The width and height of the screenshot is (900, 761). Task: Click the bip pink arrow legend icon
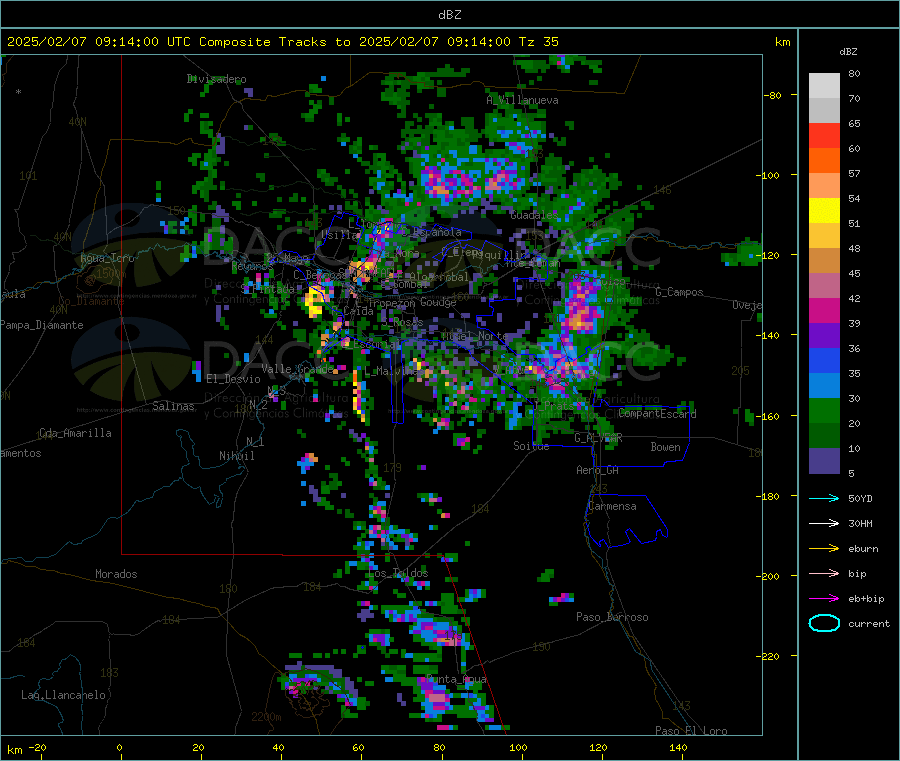[x=824, y=573]
